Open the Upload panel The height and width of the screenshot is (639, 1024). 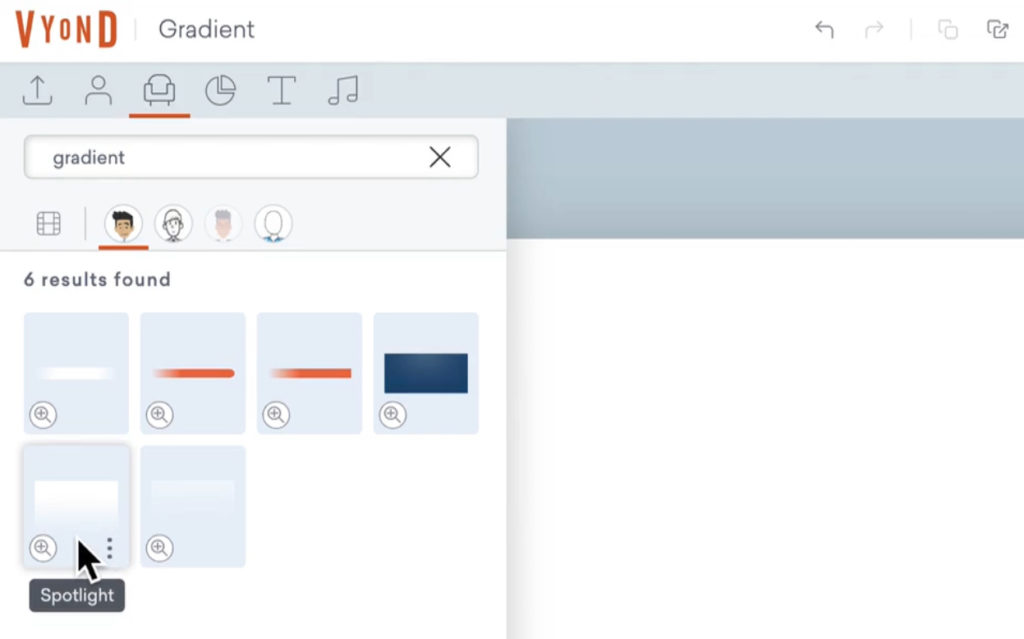tap(37, 90)
